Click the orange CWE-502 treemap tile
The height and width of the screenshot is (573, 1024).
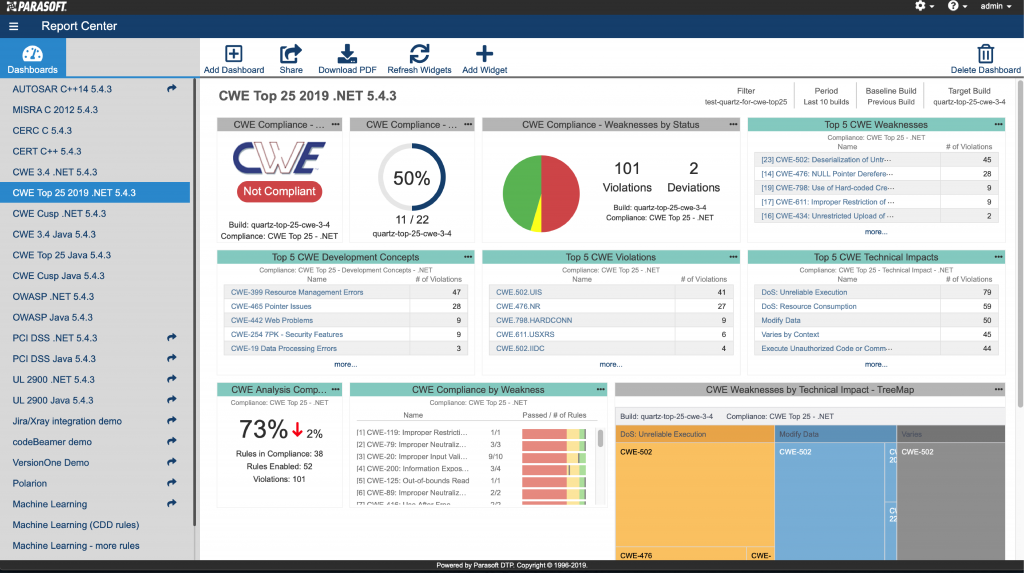pyautogui.click(x=695, y=495)
